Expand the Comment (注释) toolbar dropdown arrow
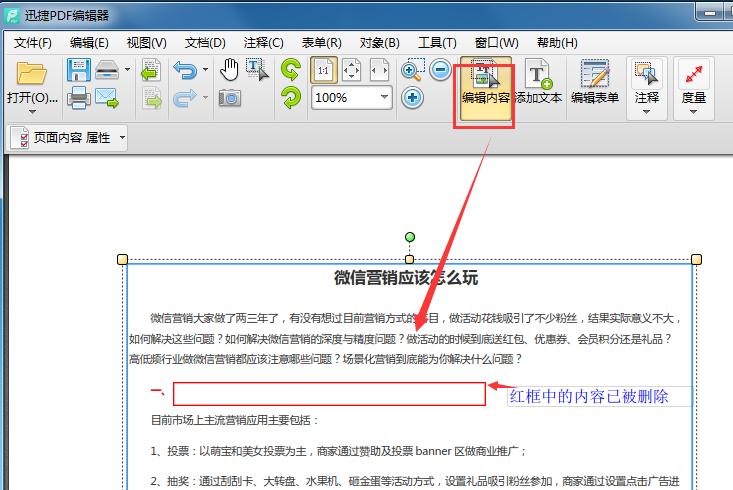 [647, 112]
